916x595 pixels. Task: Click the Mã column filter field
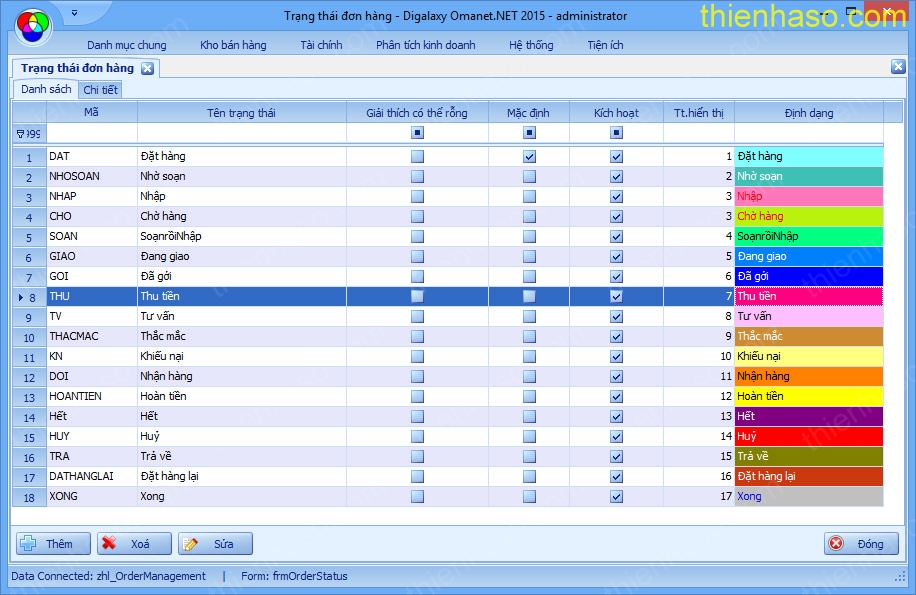tap(92, 133)
